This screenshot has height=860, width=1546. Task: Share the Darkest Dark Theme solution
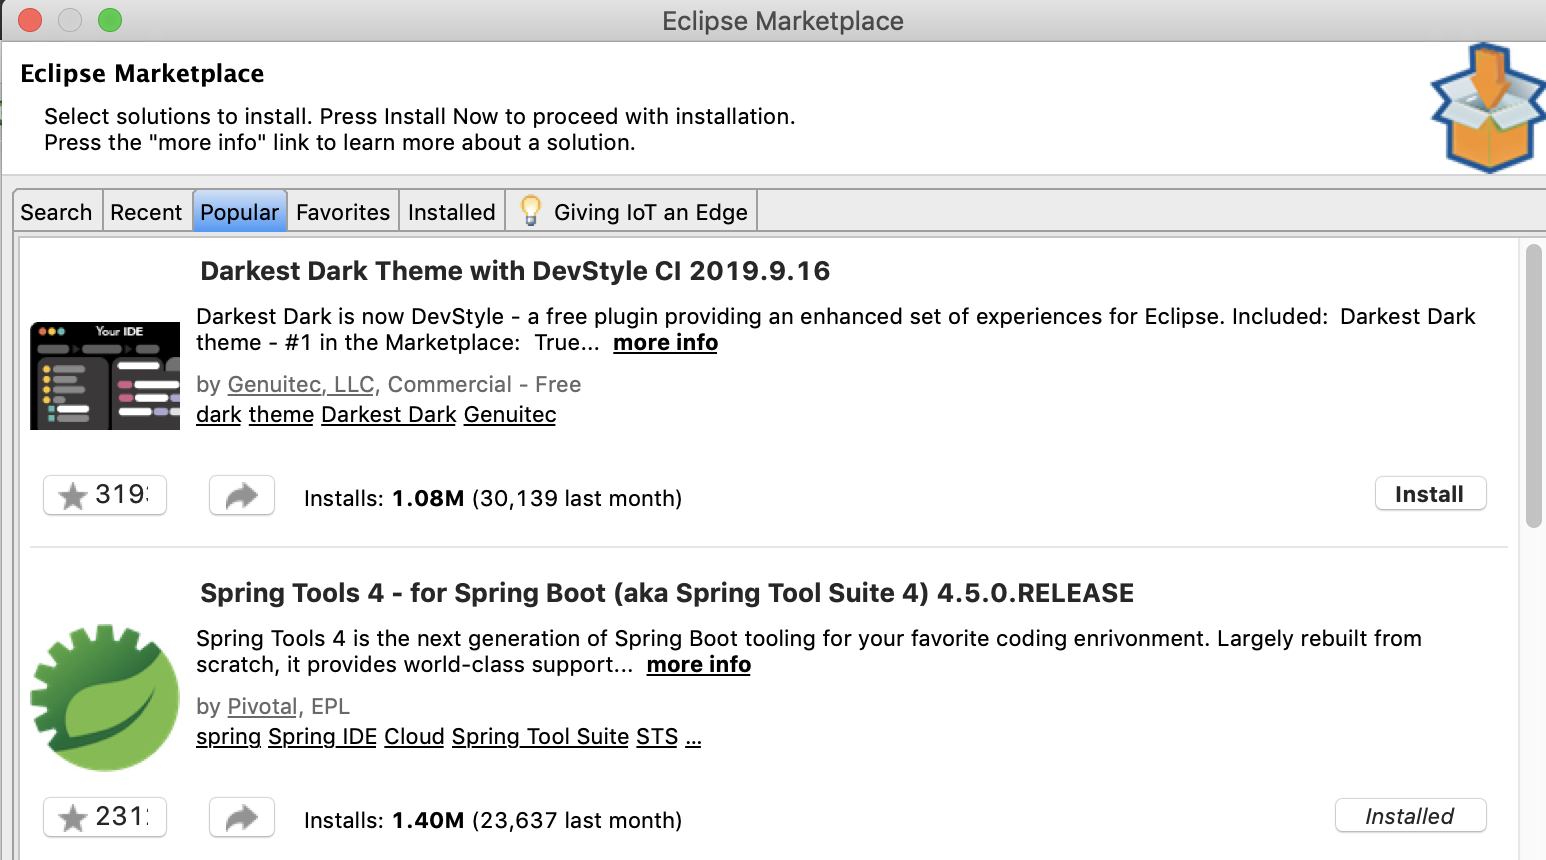(x=242, y=495)
